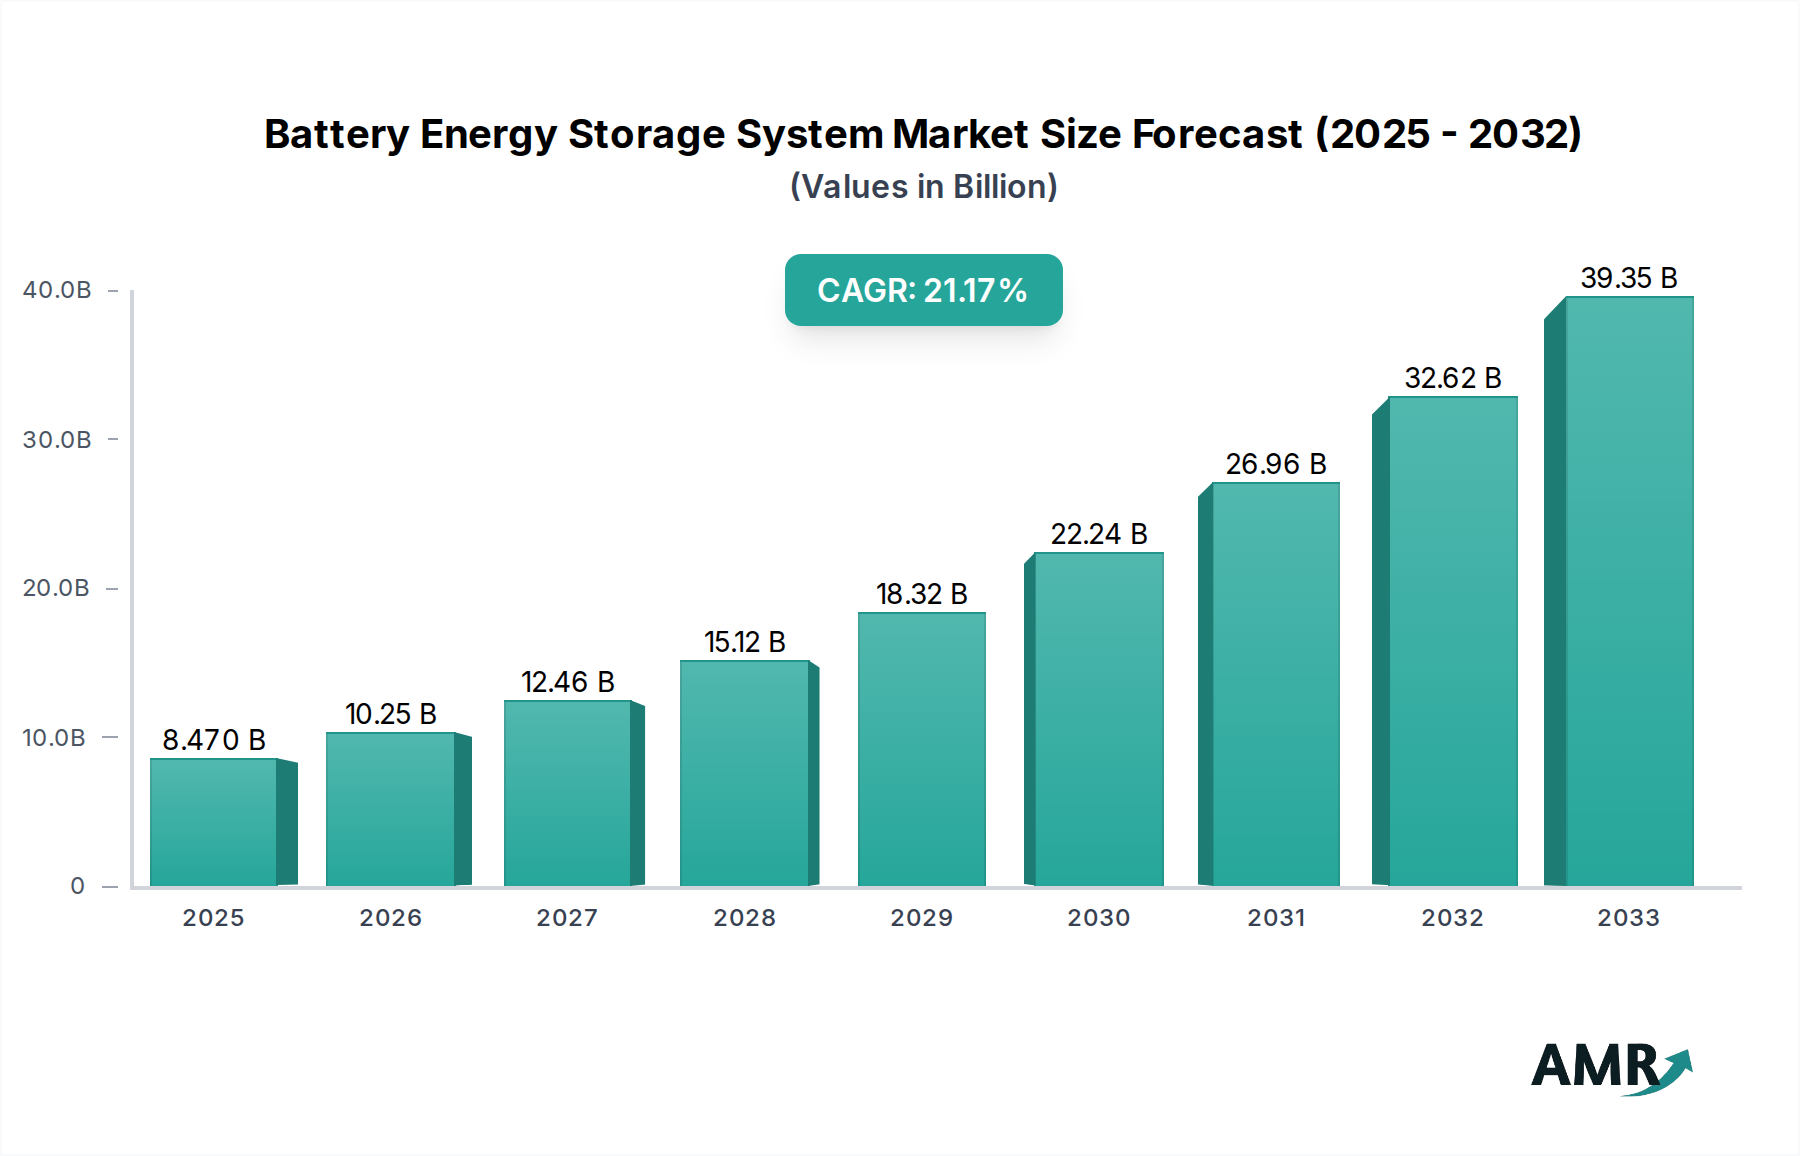Click the 26.96 B label above 2031 bar
Image resolution: width=1800 pixels, height=1156 pixels.
pyautogui.click(x=1277, y=462)
